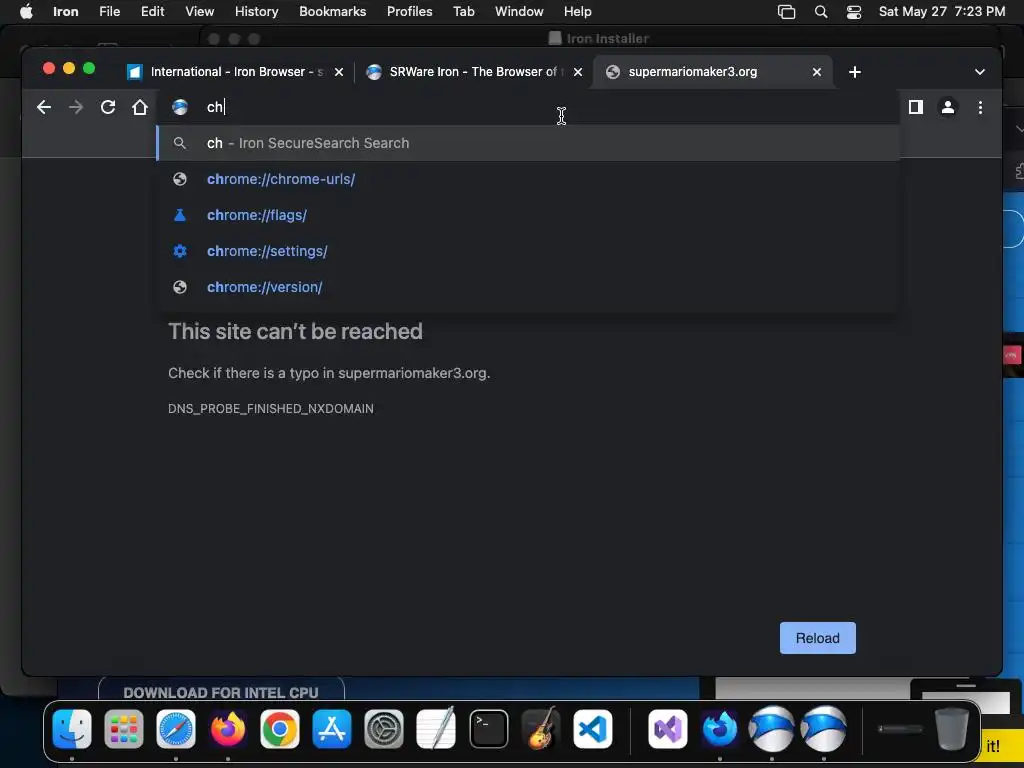Click the Reload button

point(817,638)
